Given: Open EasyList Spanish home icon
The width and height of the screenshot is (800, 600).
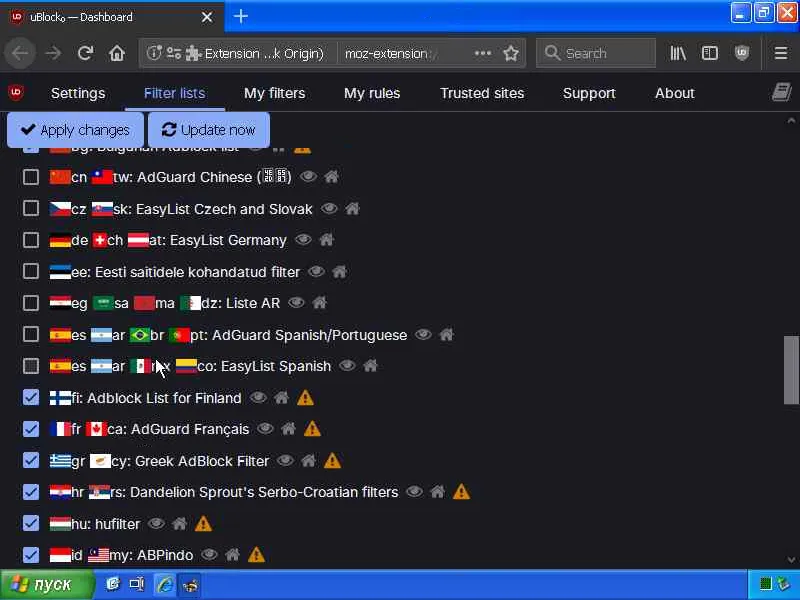Looking at the screenshot, I should 370,365.
